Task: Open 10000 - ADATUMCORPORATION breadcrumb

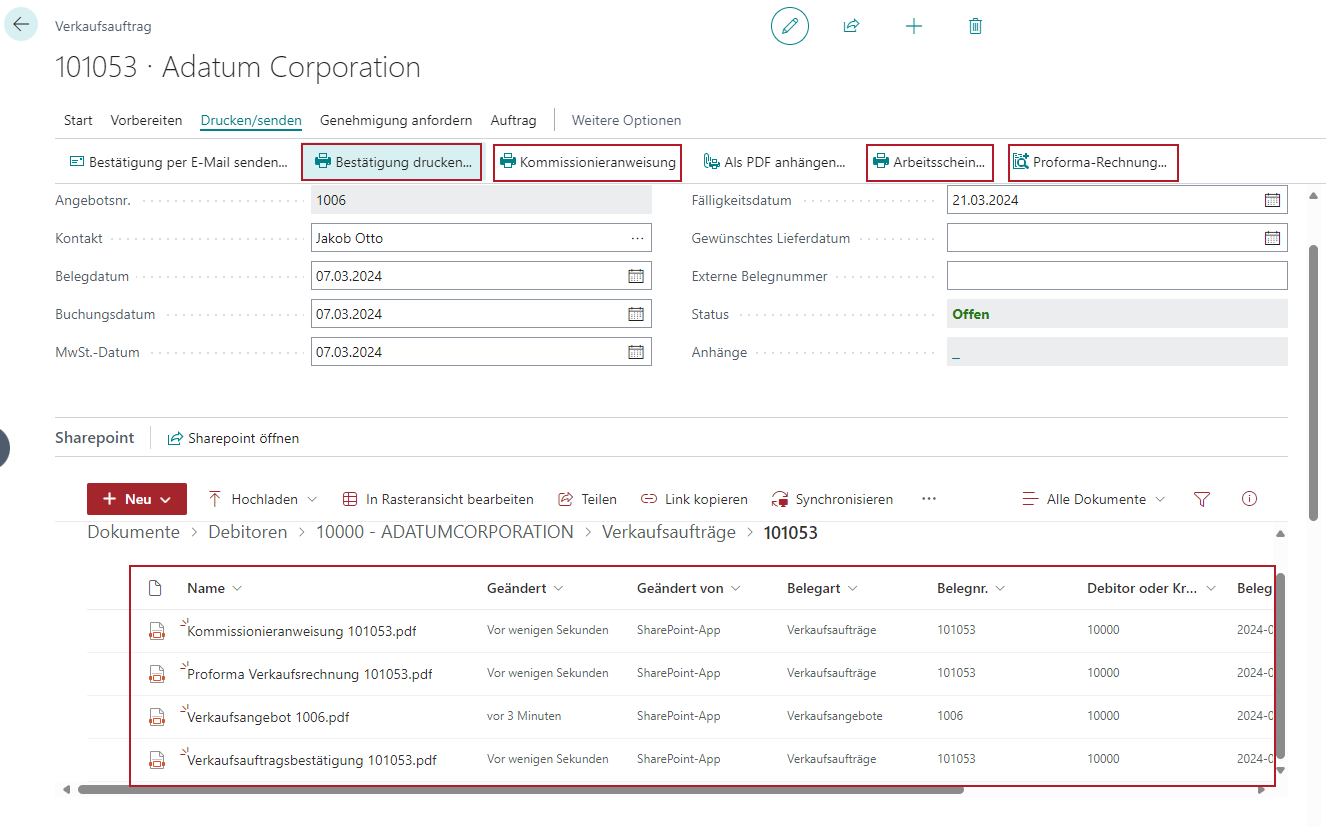Action: (x=445, y=532)
